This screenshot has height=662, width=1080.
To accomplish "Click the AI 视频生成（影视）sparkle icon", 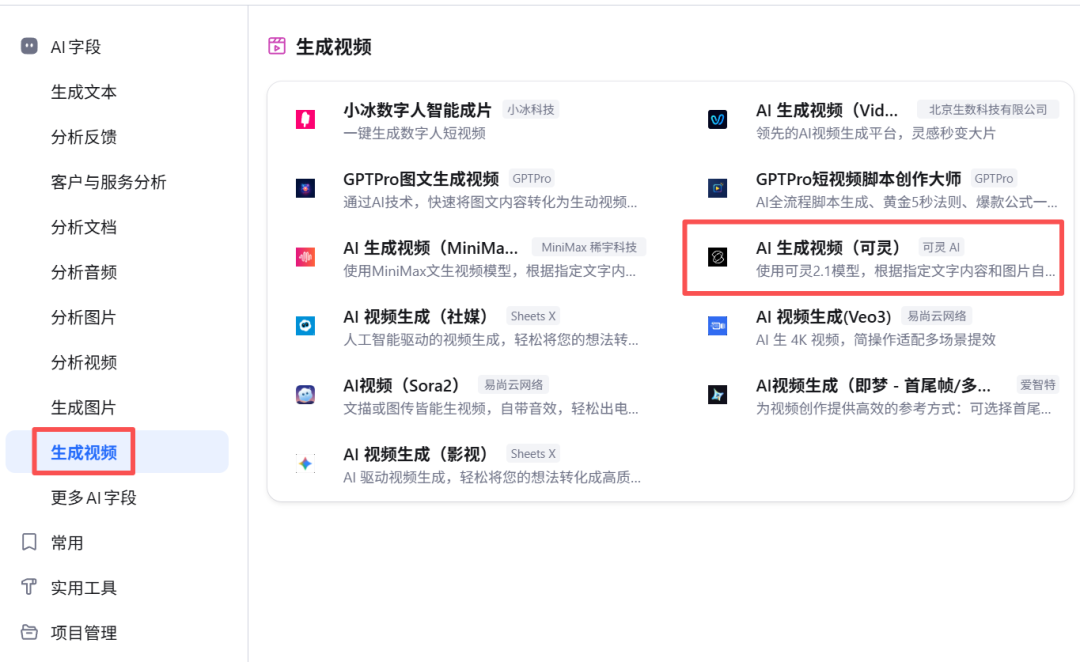I will (x=305, y=461).
